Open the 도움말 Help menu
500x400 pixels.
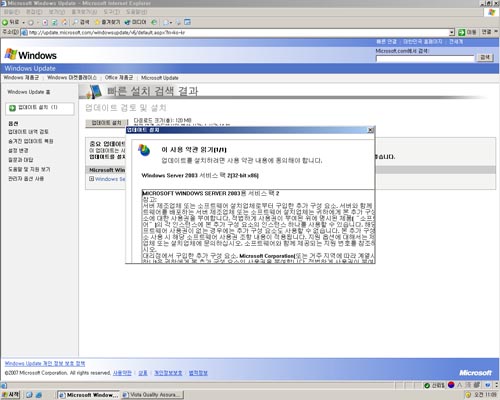click(136, 12)
